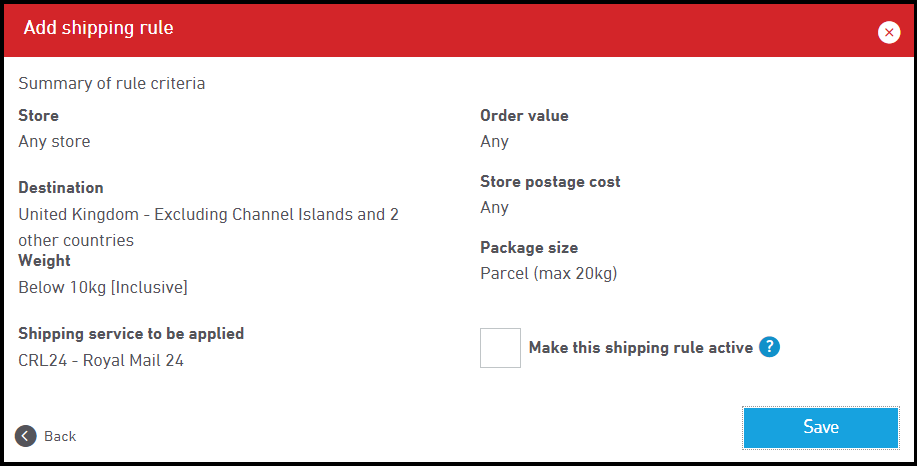Open help for shipping rule active
917x466 pixels.
768,347
